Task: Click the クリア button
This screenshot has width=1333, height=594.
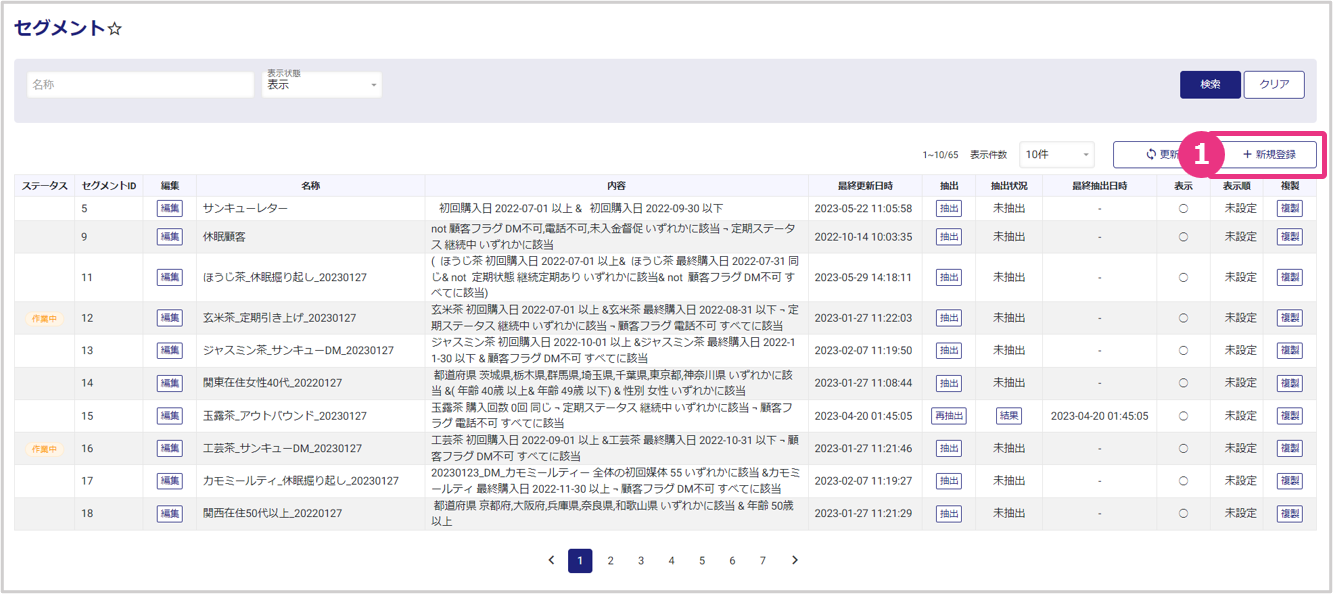Action: tap(1274, 85)
